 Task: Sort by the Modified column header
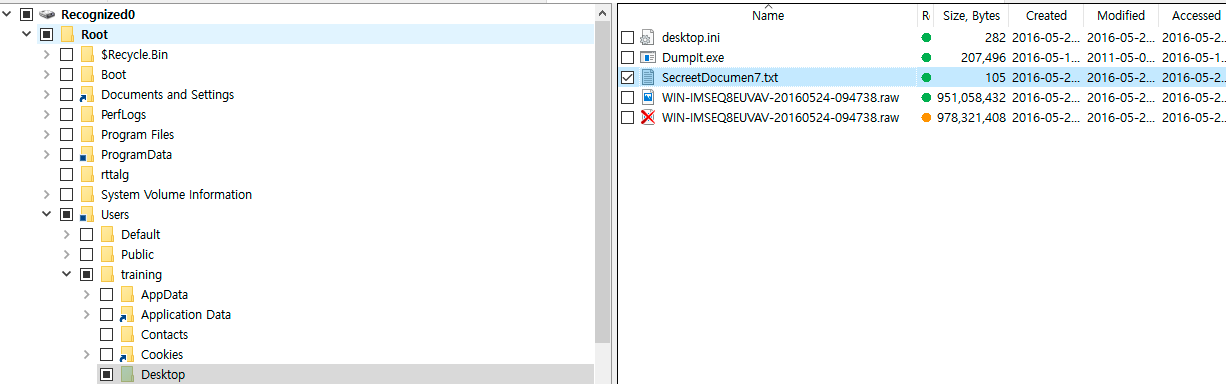1121,15
